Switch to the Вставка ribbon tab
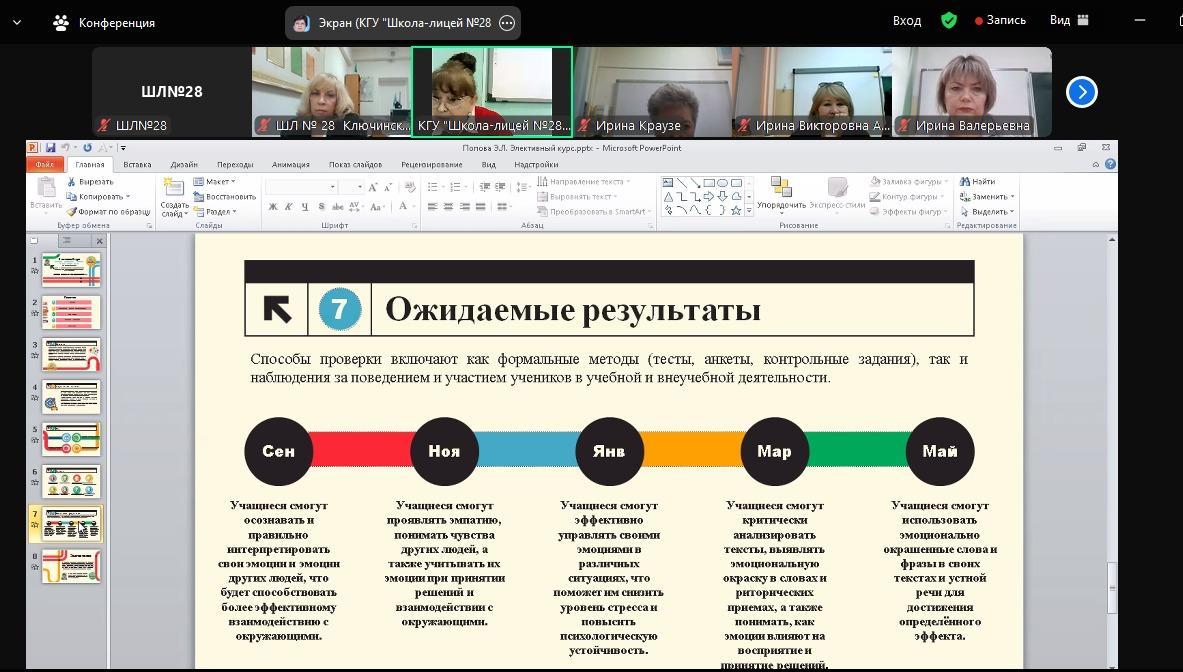The width and height of the screenshot is (1183, 672). [137, 164]
